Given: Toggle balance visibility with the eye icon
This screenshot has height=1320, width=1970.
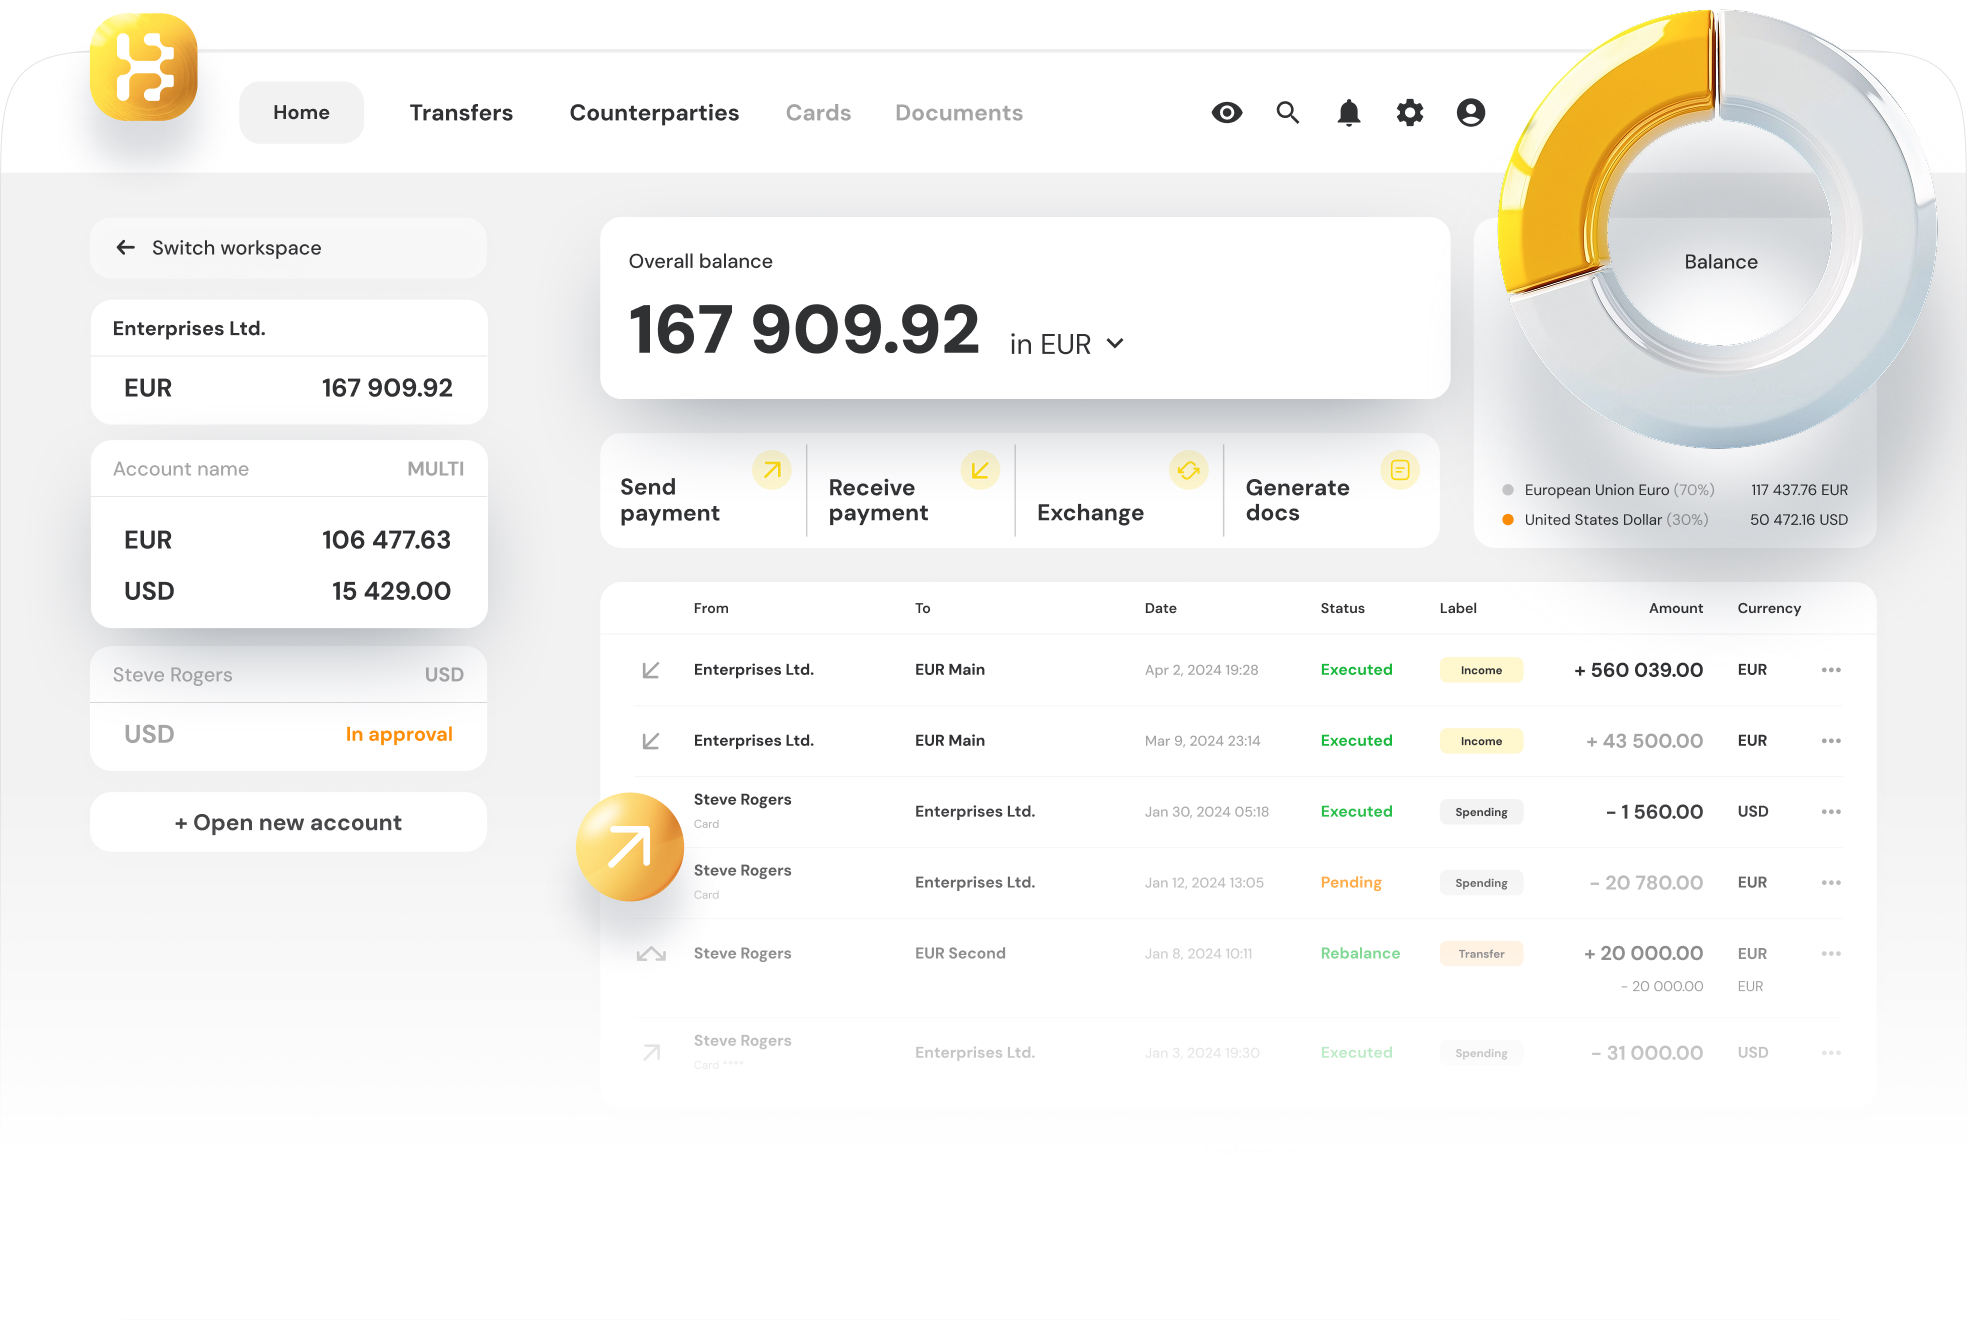Looking at the screenshot, I should tap(1227, 112).
